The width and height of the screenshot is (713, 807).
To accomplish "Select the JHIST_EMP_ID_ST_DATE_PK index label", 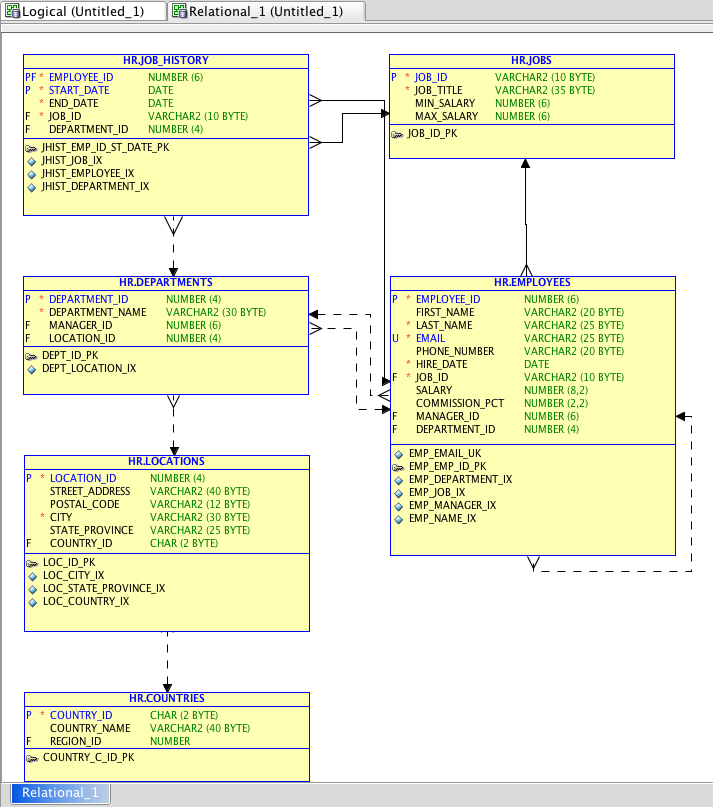I will 106,147.
